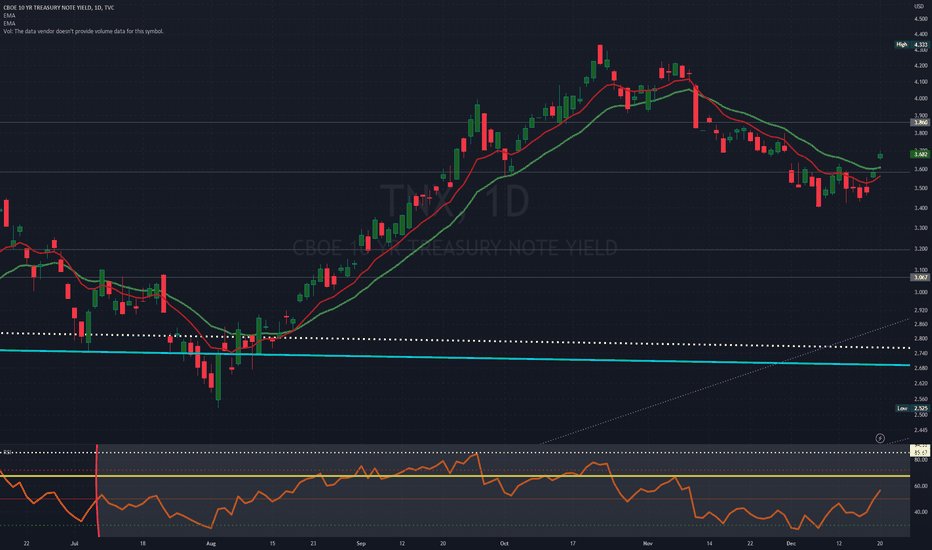Image resolution: width=932 pixels, height=550 pixels.
Task: Click the Dec label on the time axis
Action: point(791,543)
